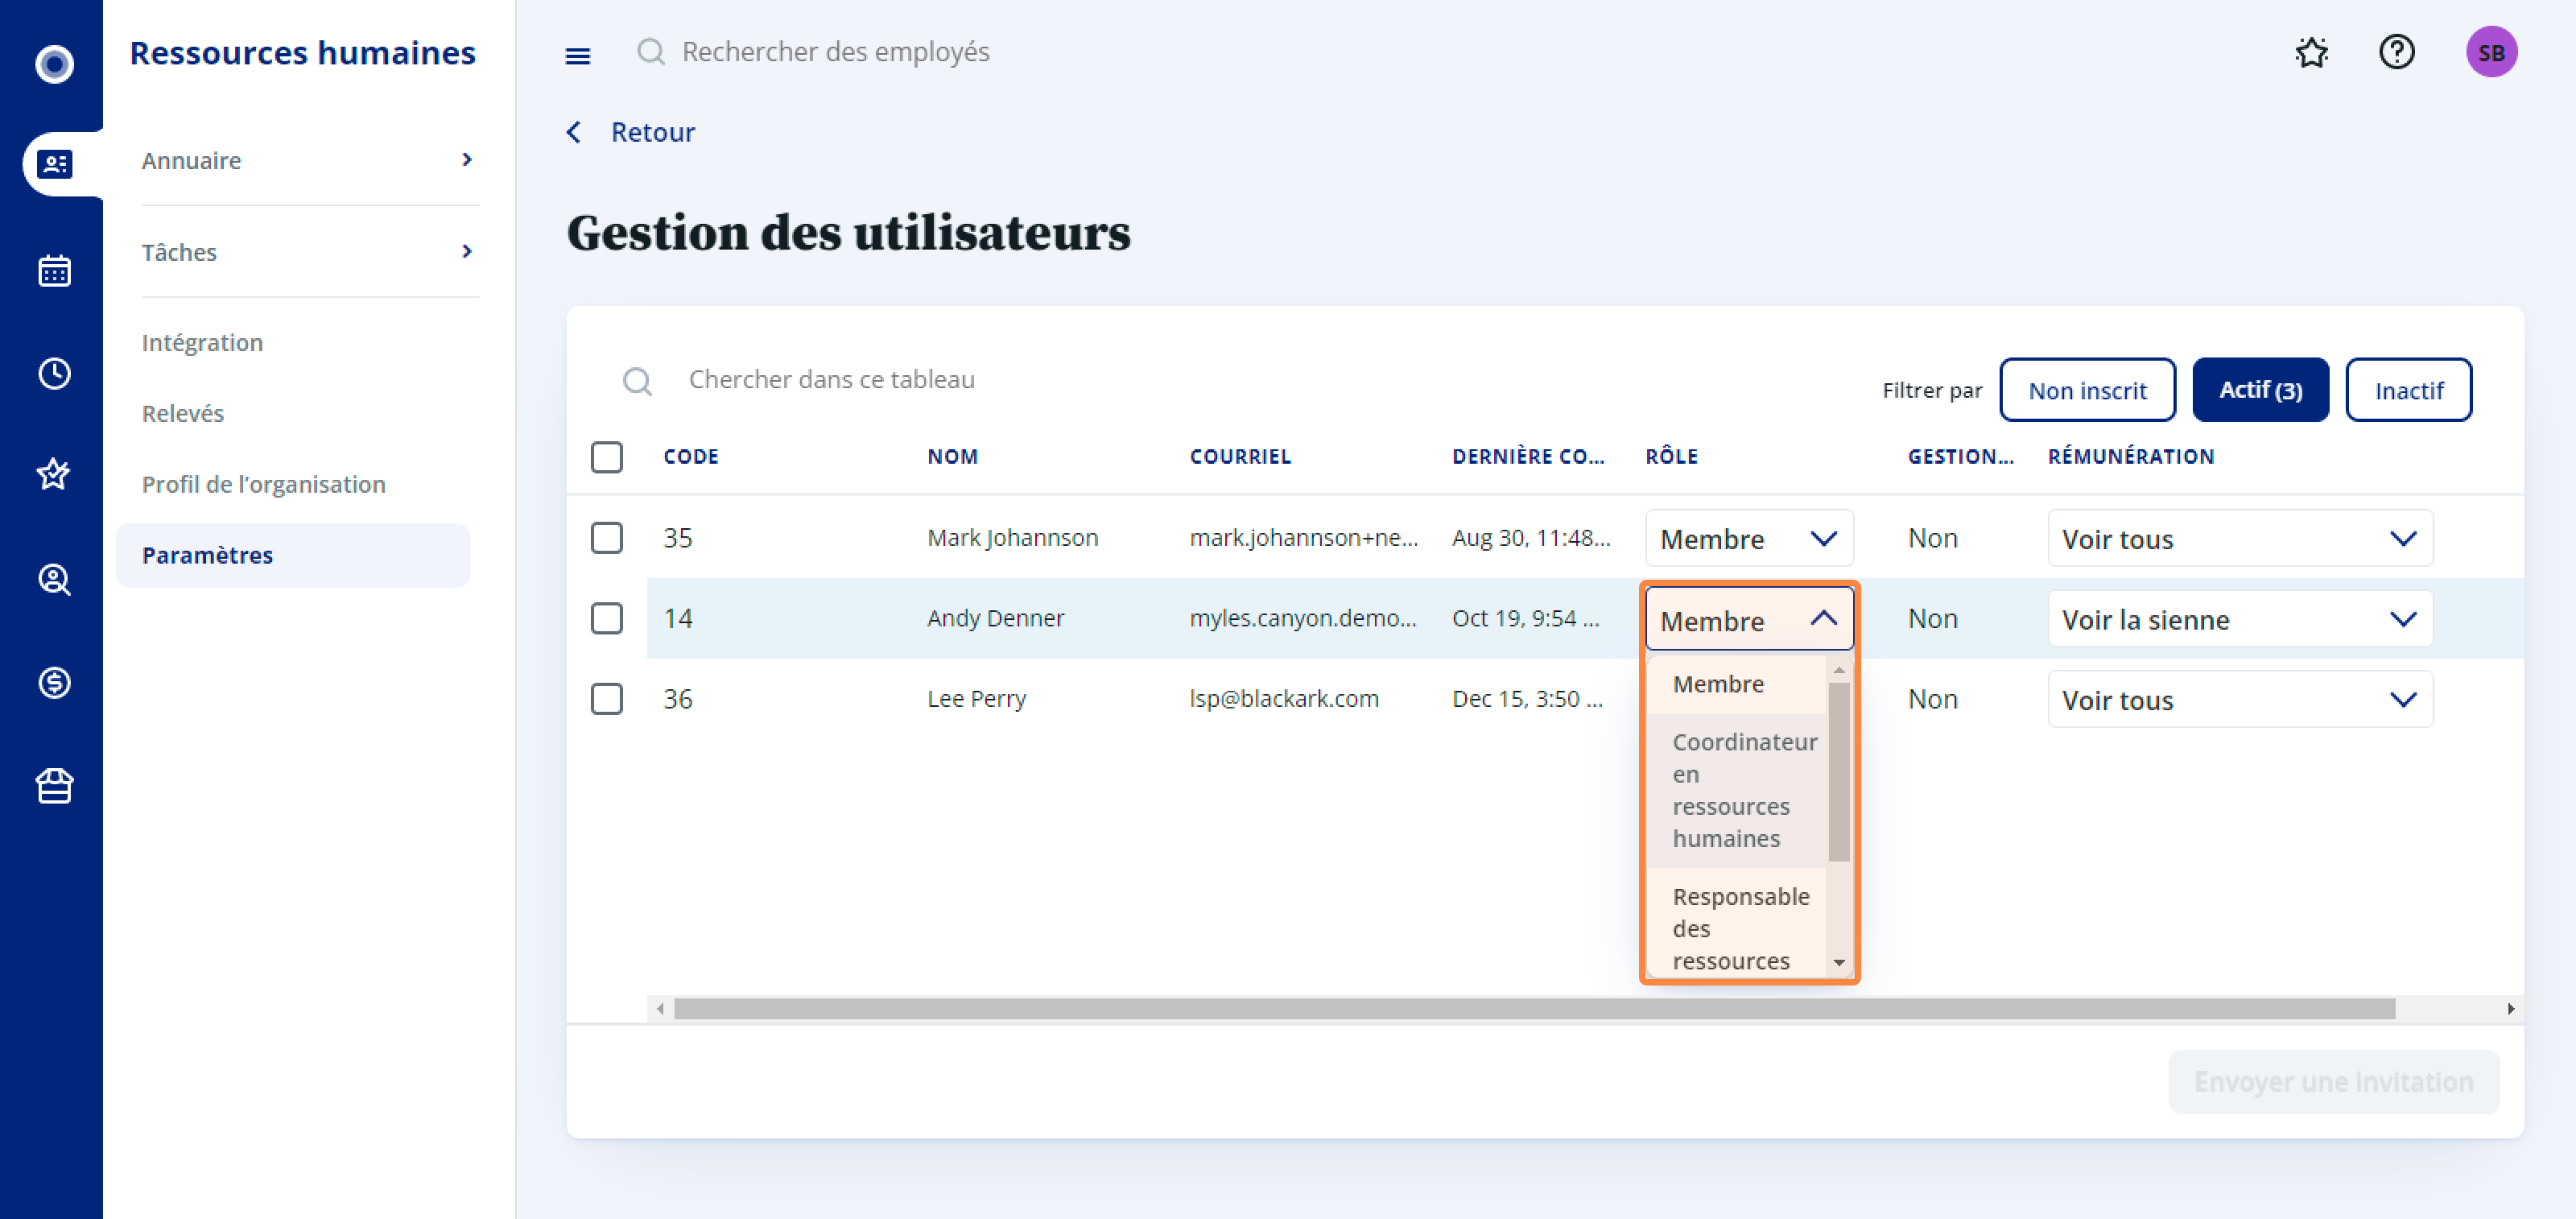Open the marketplace store icon
Viewport: 2576px width, 1219px height.
pos(54,785)
